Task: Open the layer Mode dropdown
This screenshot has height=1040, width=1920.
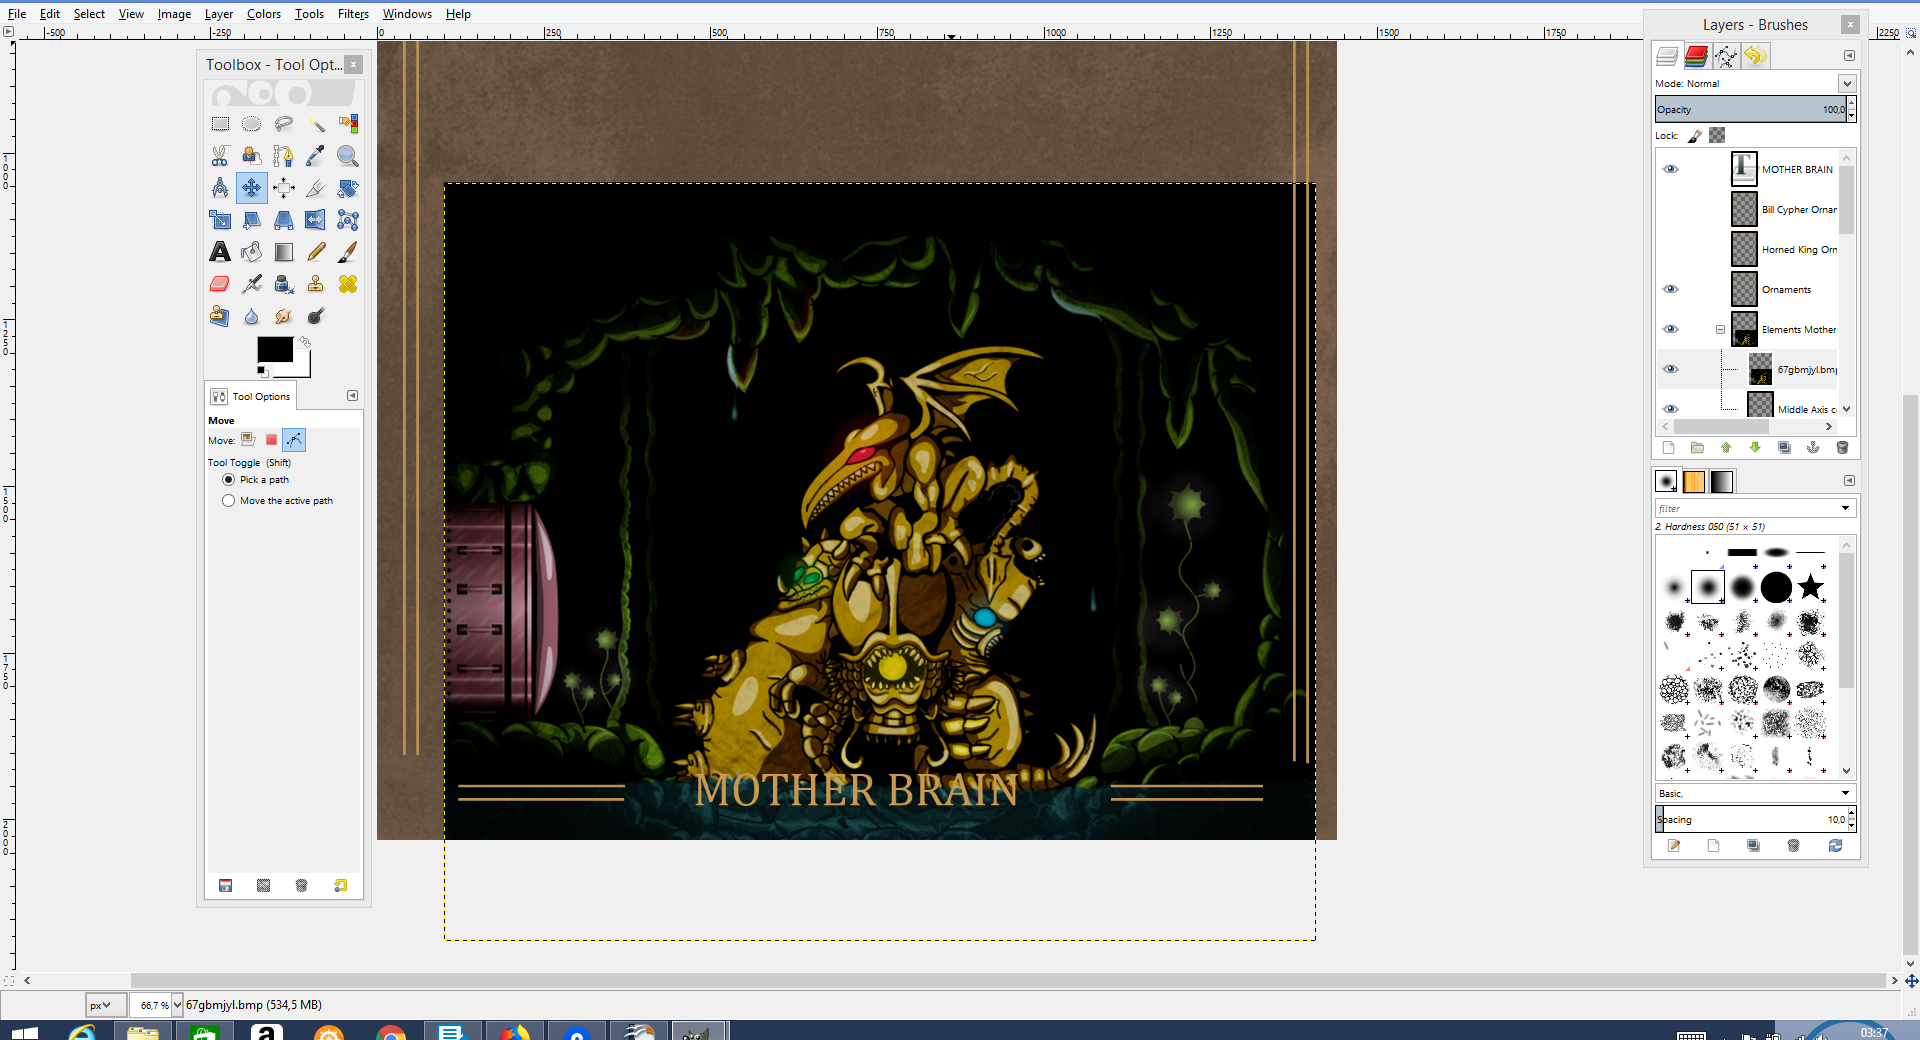Action: pos(1847,83)
